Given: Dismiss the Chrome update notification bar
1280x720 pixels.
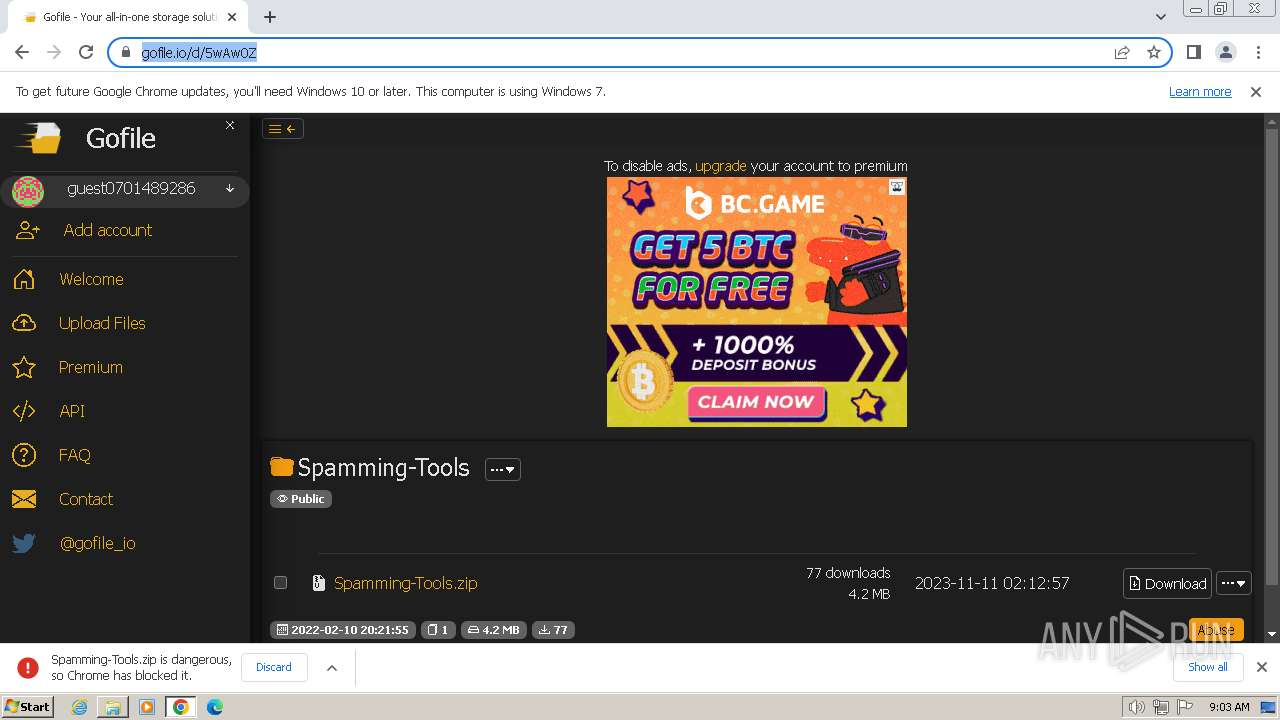Looking at the screenshot, I should pos(1256,91).
